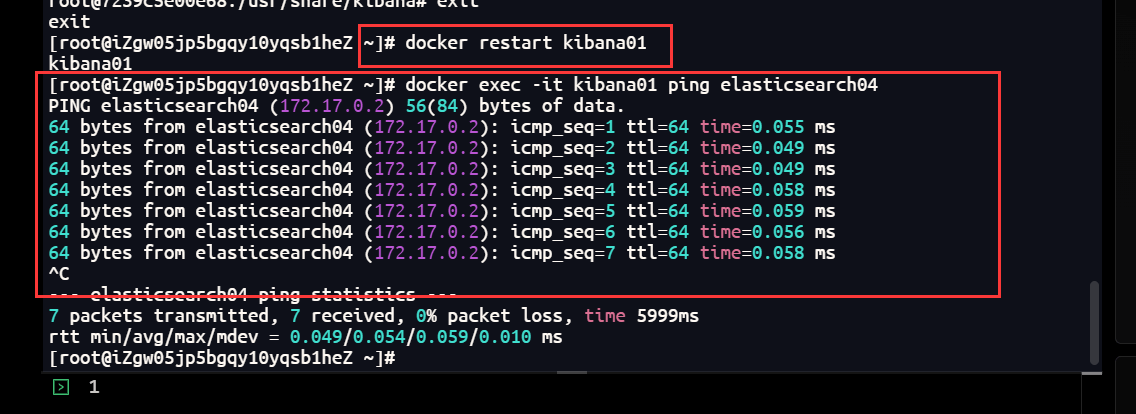This screenshot has height=414, width=1136.
Task: Click the kibana01 output below restart command
Action: [x=90, y=65]
